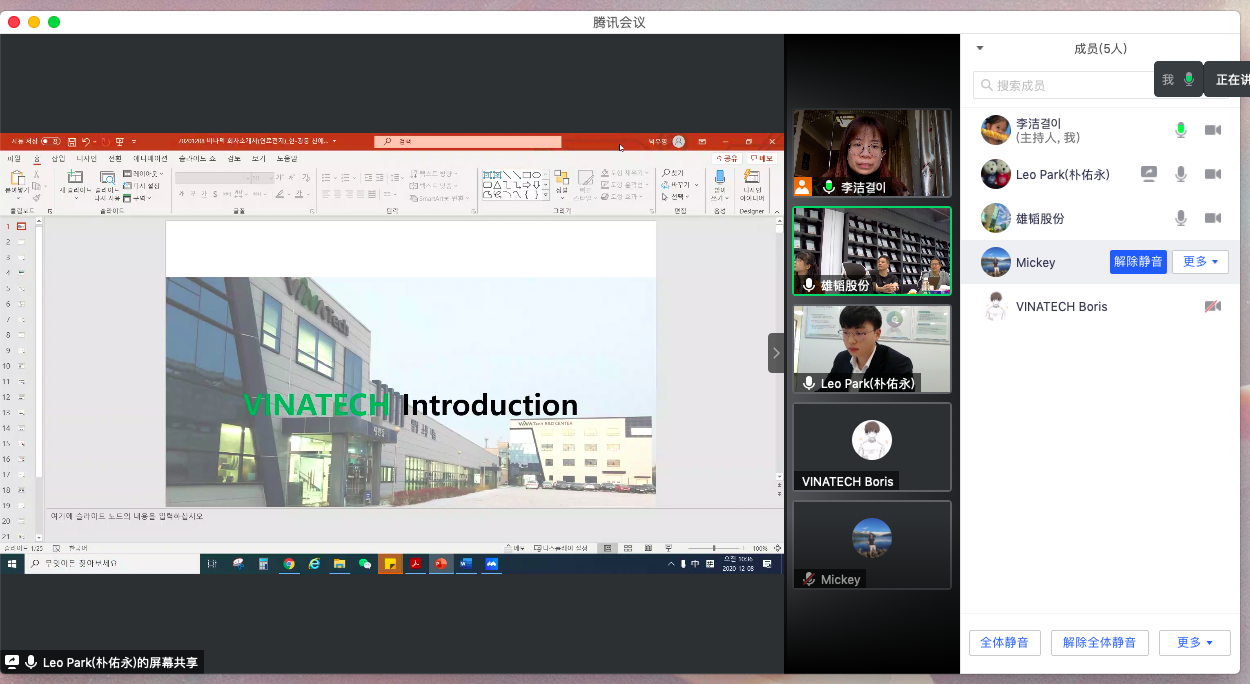Click the floating green microphone next to 我
This screenshot has height=684, width=1250.
[1188, 80]
